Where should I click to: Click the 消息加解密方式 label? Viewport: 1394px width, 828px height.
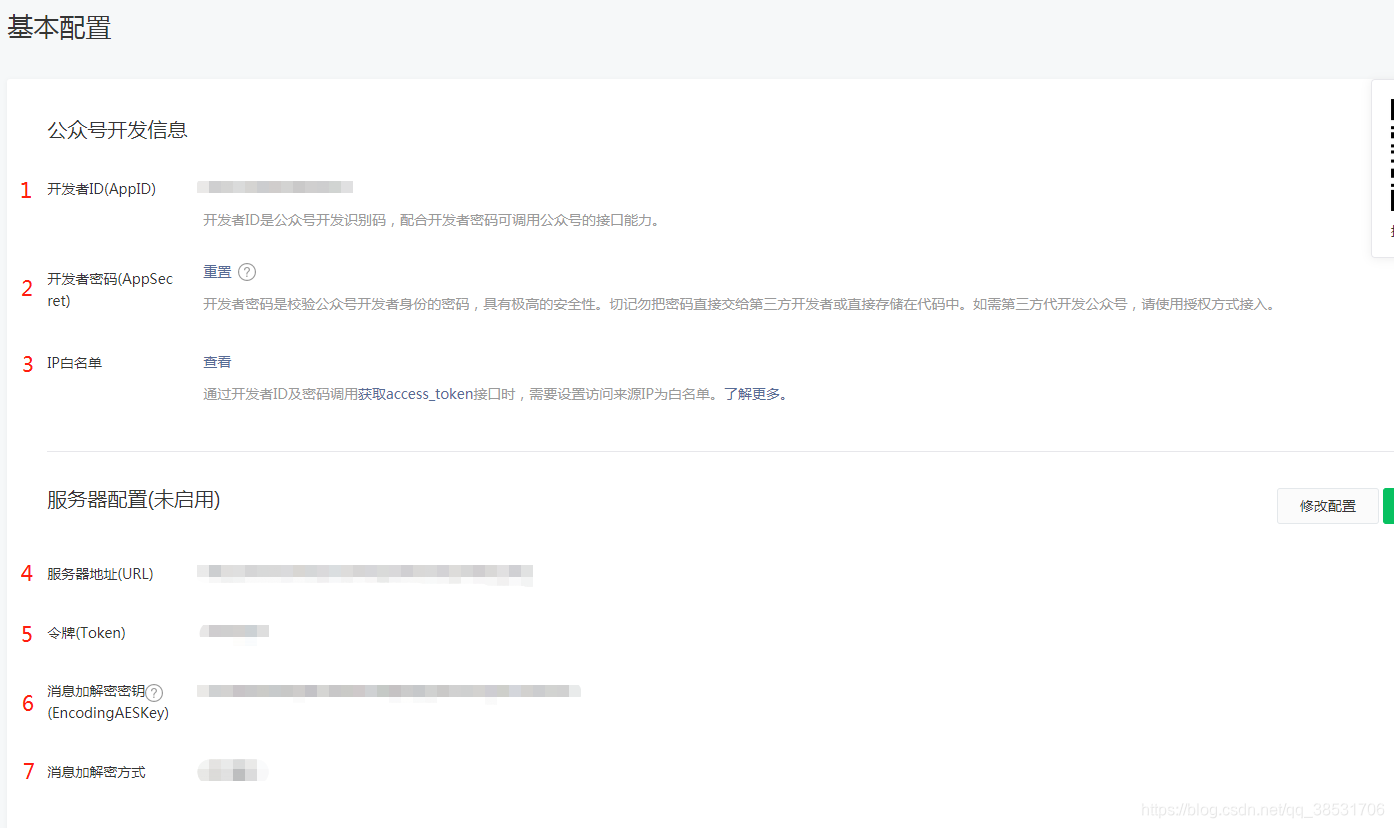coord(96,772)
